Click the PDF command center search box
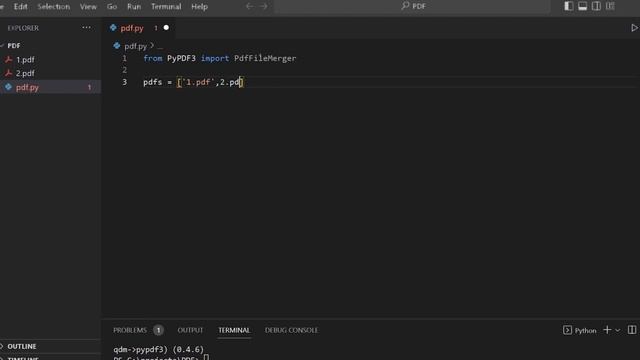Screen dimensions: 640x360 [413, 6]
